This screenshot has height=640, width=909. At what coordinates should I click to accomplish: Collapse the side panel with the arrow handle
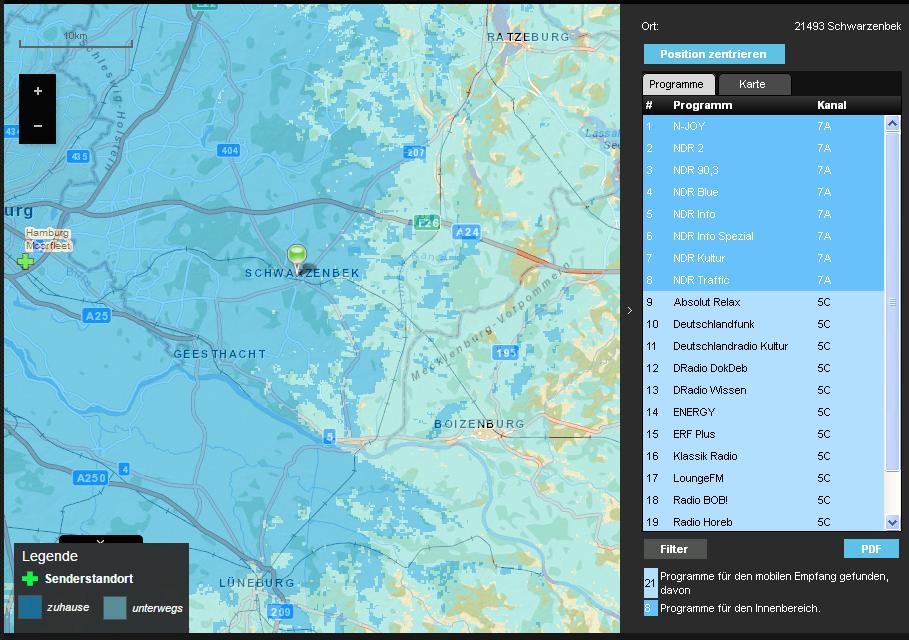[629, 311]
